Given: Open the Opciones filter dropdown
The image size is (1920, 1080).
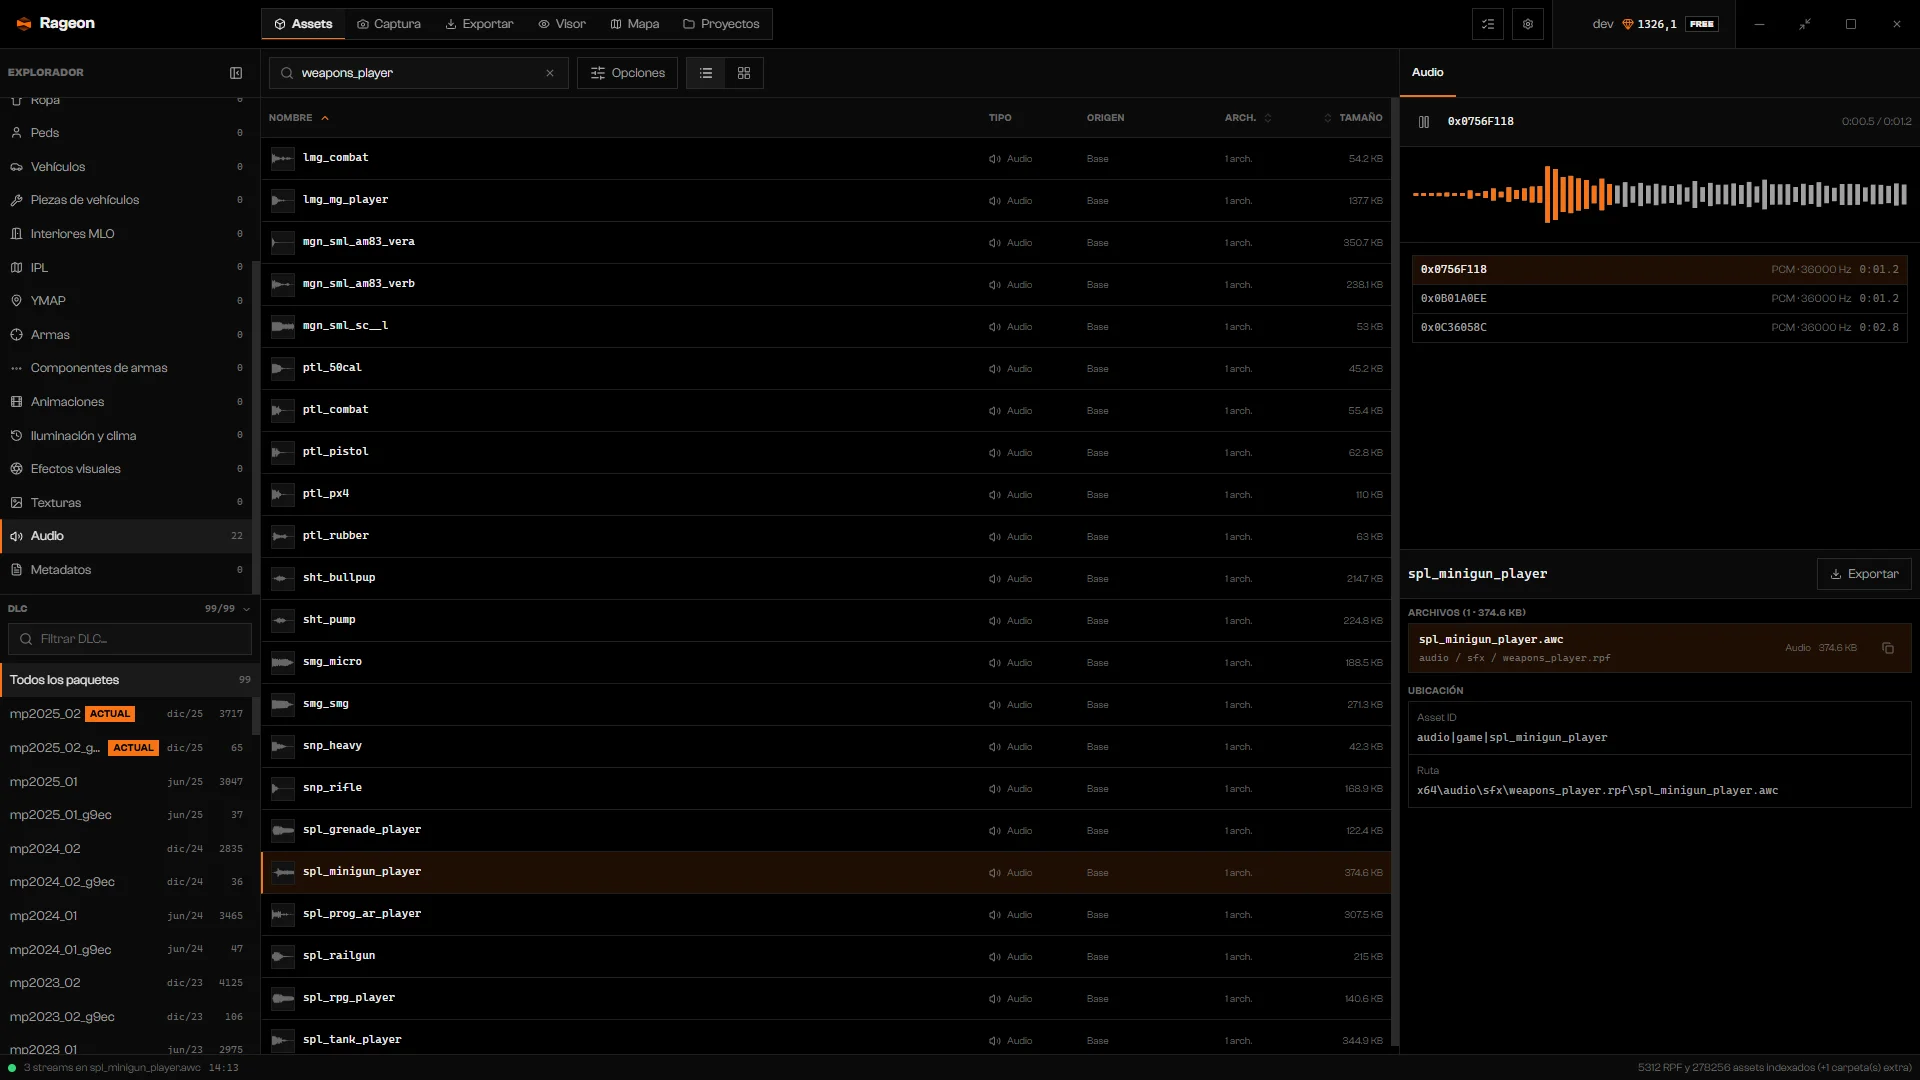Looking at the screenshot, I should (x=628, y=73).
